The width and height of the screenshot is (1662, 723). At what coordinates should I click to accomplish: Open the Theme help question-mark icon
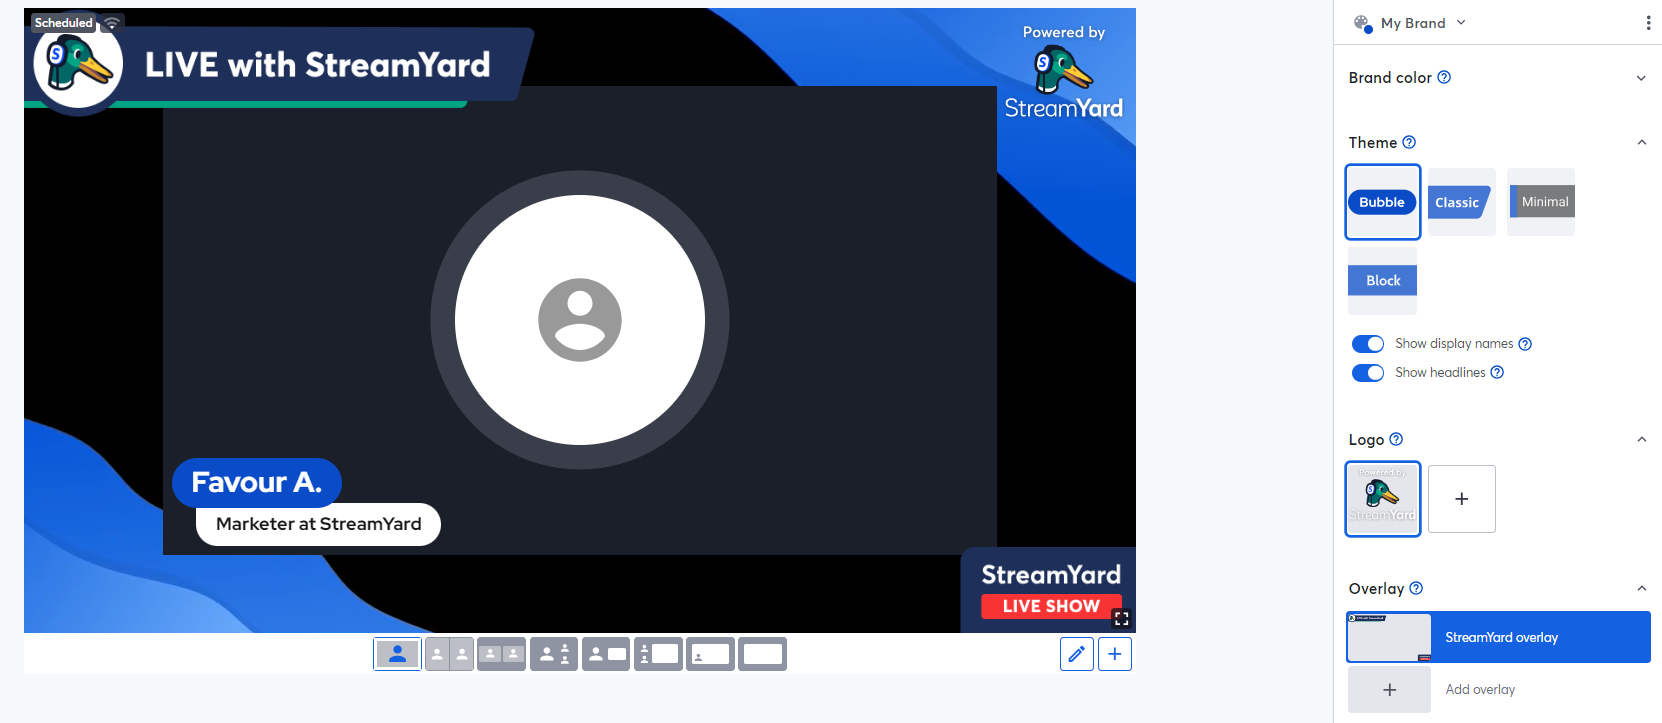point(1409,142)
